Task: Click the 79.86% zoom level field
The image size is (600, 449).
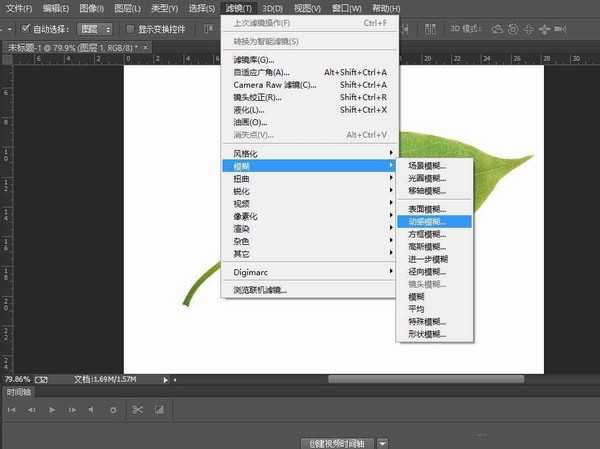Action: tap(17, 380)
